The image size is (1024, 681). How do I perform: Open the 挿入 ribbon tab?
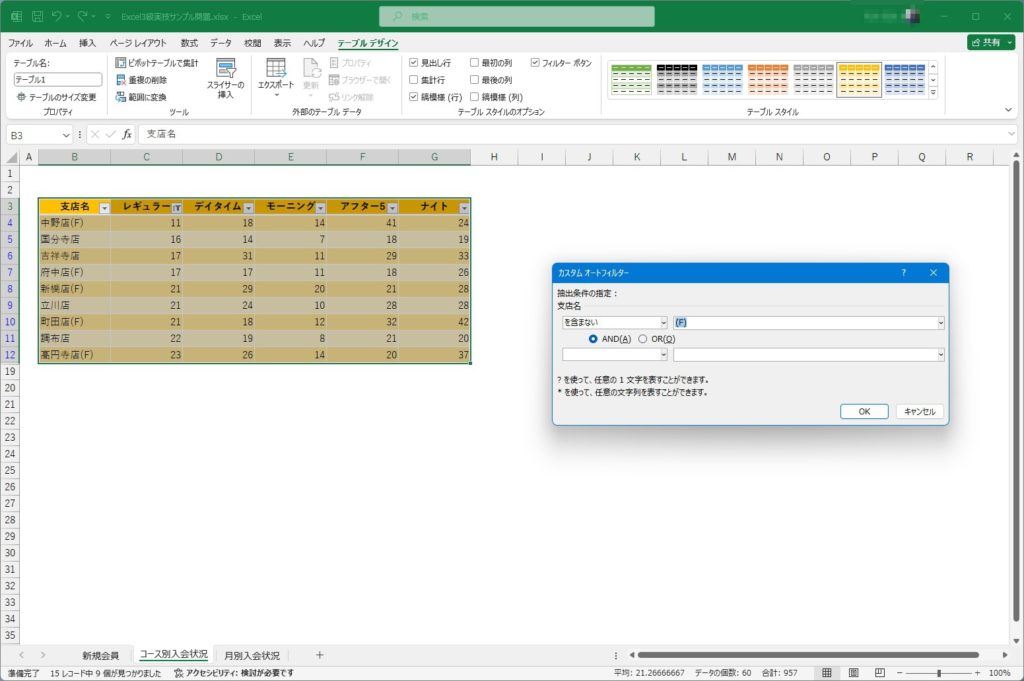[x=88, y=43]
